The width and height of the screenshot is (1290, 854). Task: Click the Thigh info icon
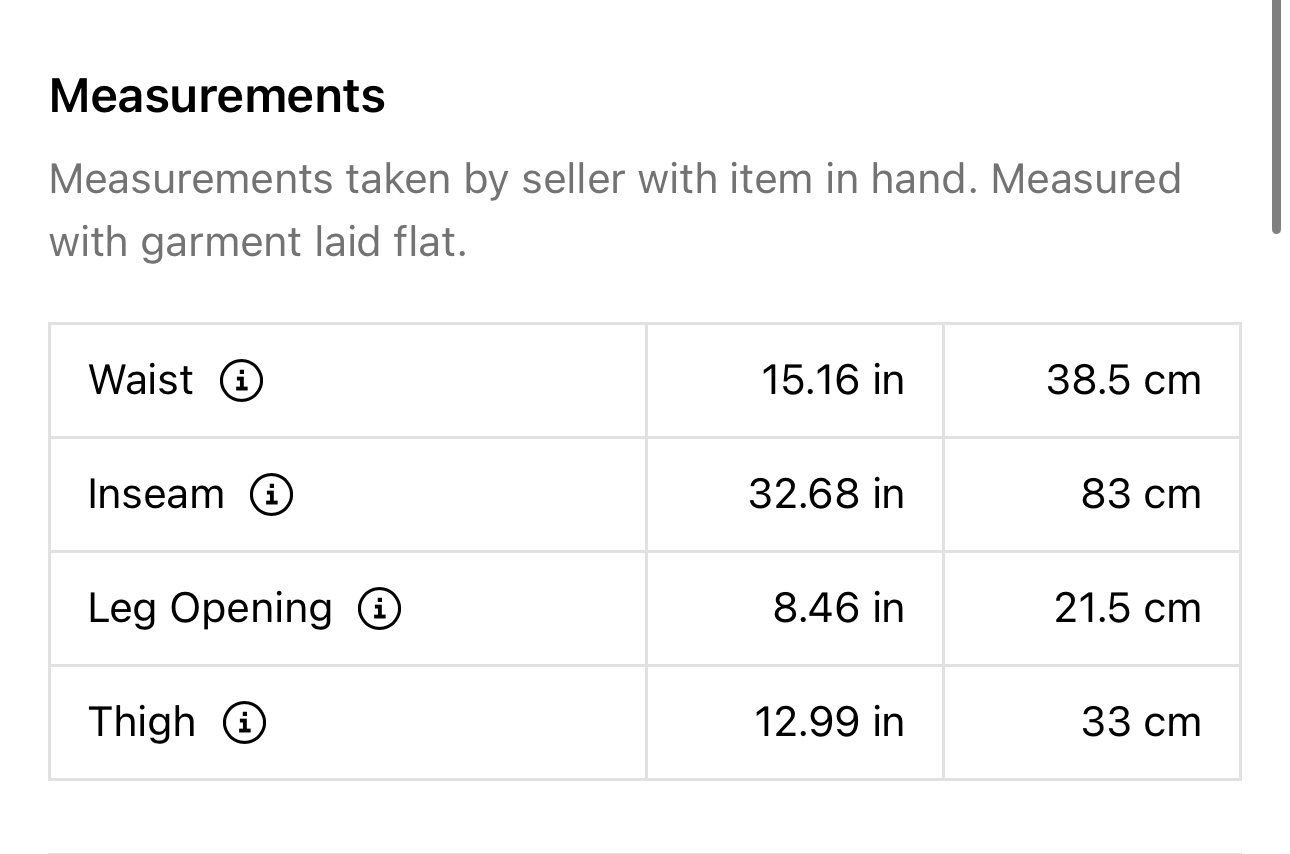coord(244,723)
